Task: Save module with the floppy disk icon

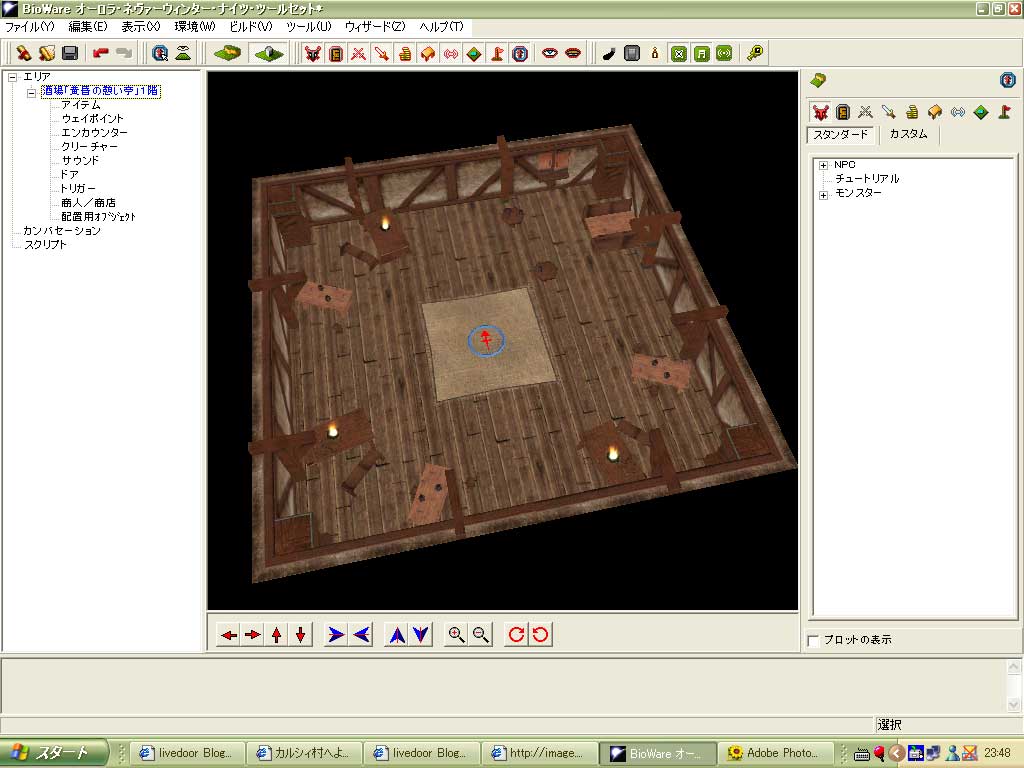Action: [69, 53]
